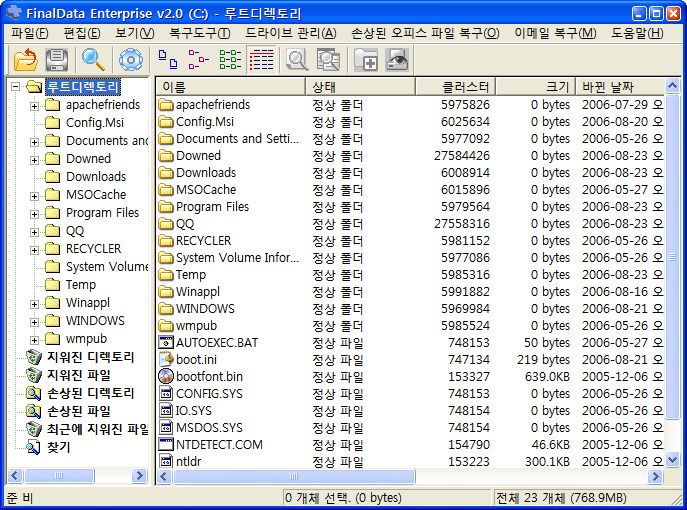Sort by the 크기 column header
The height and width of the screenshot is (510, 687).
coord(535,86)
